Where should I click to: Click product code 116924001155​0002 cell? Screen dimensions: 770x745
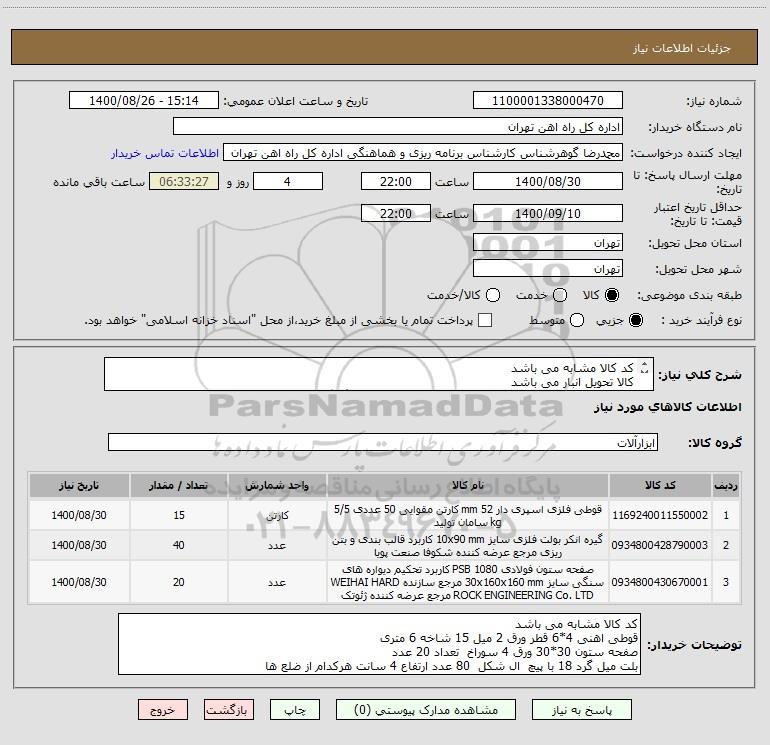coord(660,515)
